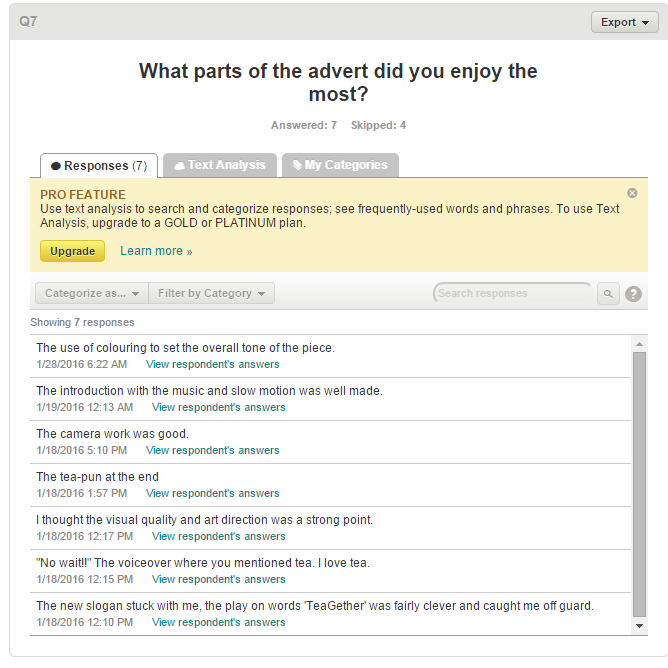The image size is (668, 668).
Task: Select the response 'The camera work was good.'
Action: [112, 434]
